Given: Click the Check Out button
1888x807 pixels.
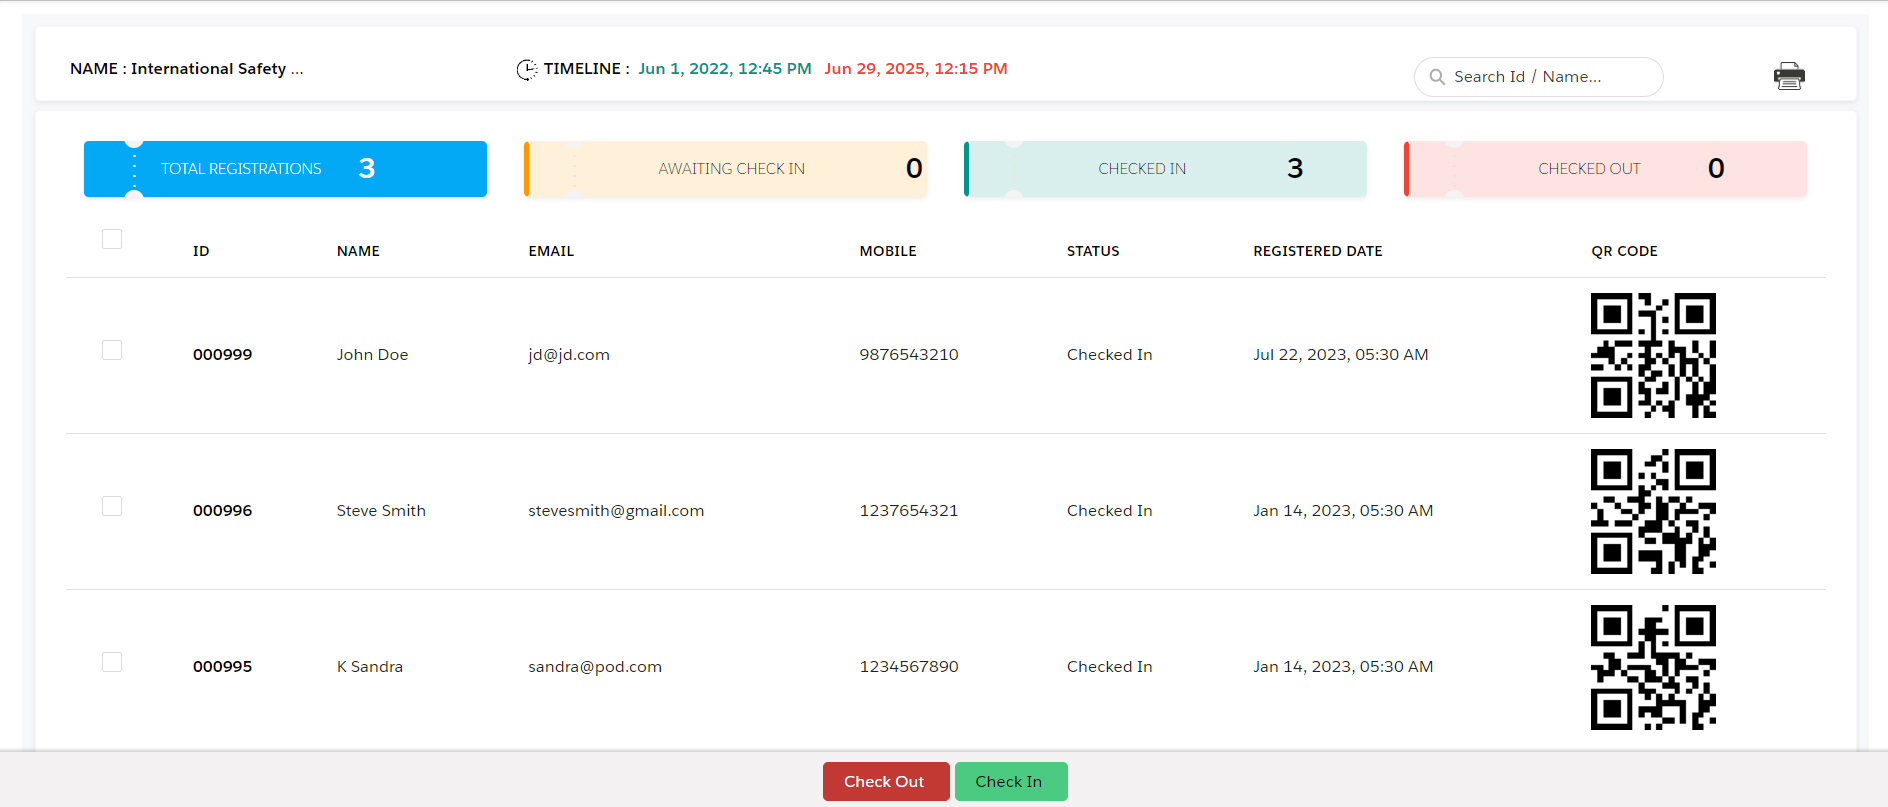Looking at the screenshot, I should tap(885, 781).
